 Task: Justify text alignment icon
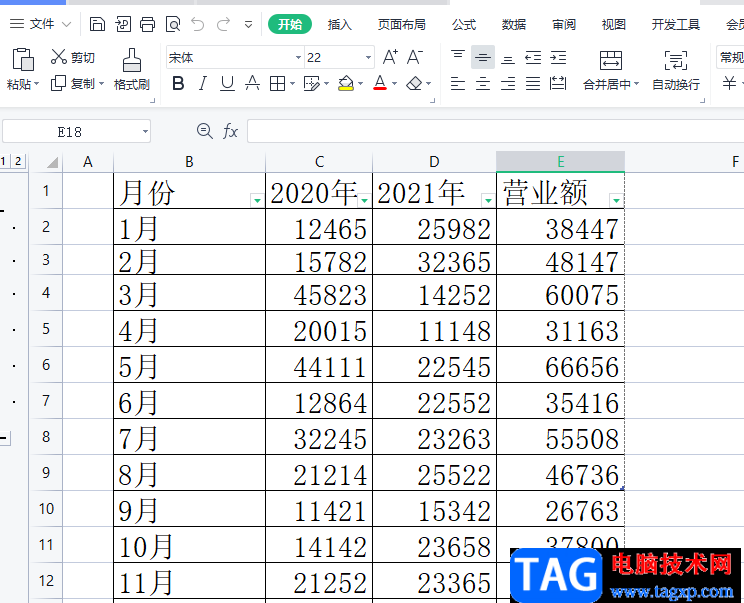coord(533,84)
